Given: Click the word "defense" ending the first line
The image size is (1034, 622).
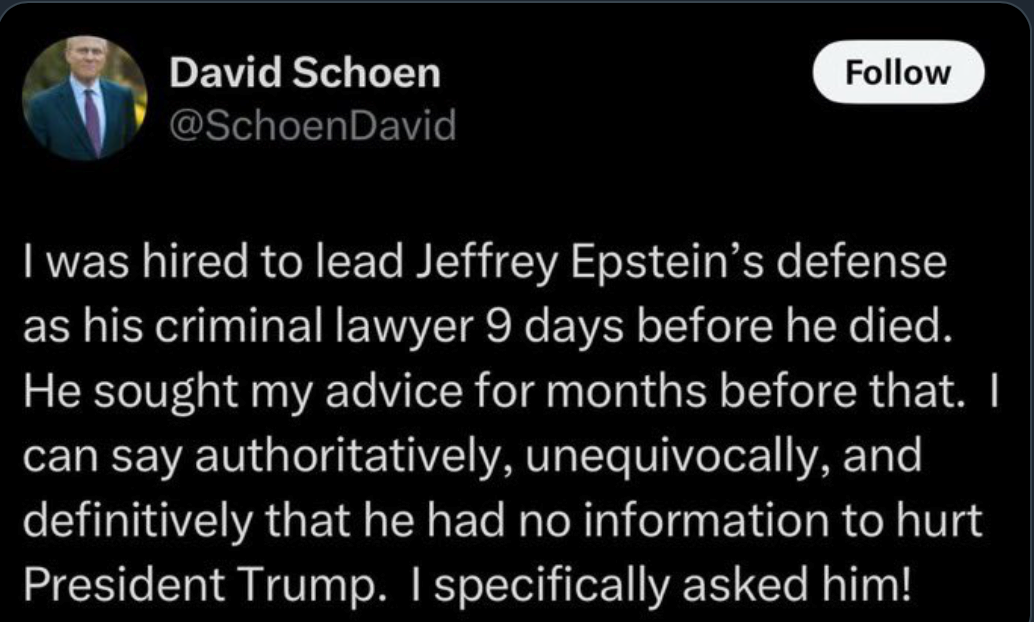Looking at the screenshot, I should pyautogui.click(x=861, y=263).
